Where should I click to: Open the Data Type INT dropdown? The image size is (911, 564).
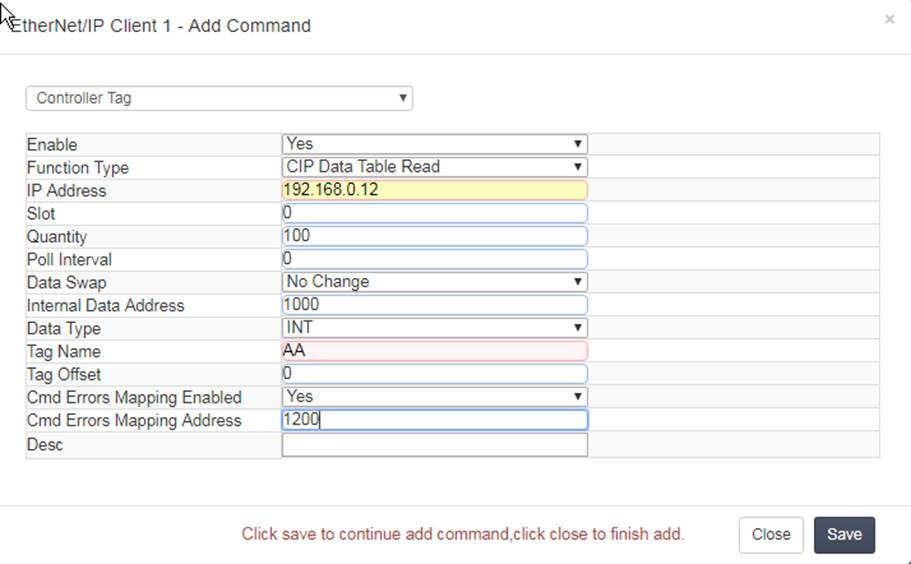pyautogui.click(x=435, y=328)
